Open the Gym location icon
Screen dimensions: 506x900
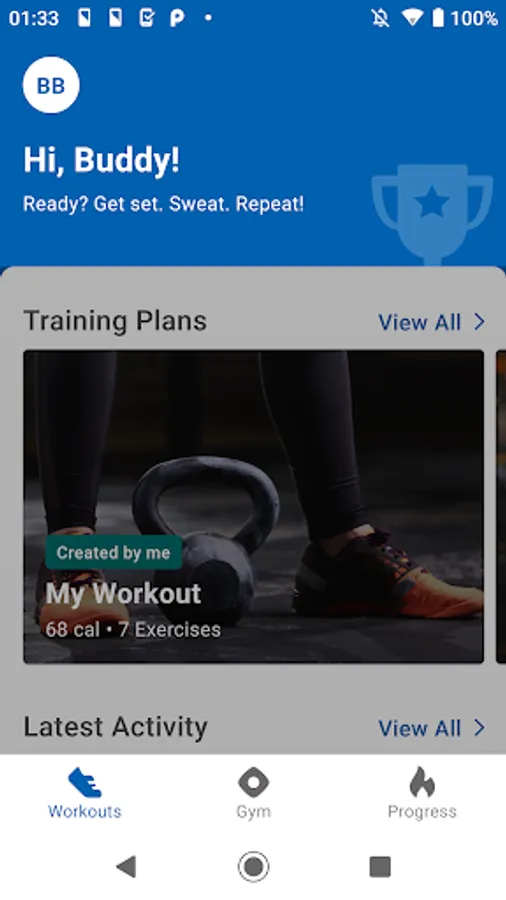click(253, 783)
